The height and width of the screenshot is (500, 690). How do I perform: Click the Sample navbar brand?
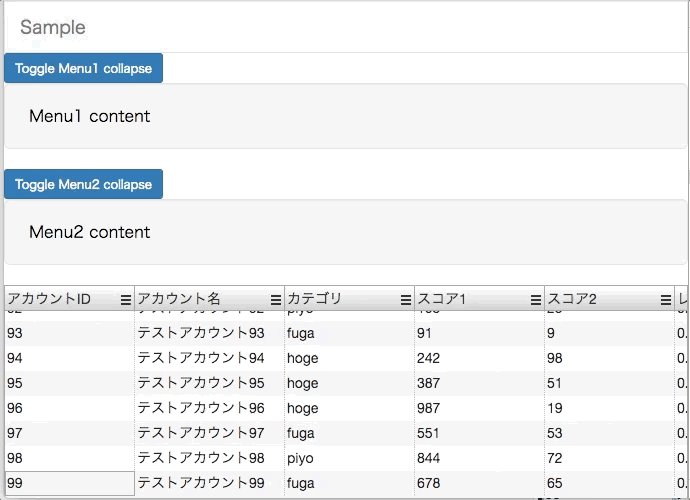[x=53, y=27]
